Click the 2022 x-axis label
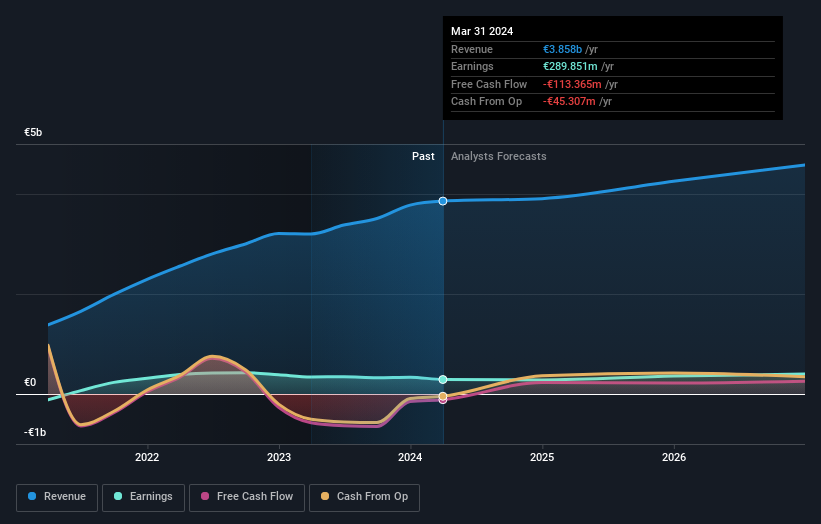Viewport: 821px width, 524px height. point(147,457)
